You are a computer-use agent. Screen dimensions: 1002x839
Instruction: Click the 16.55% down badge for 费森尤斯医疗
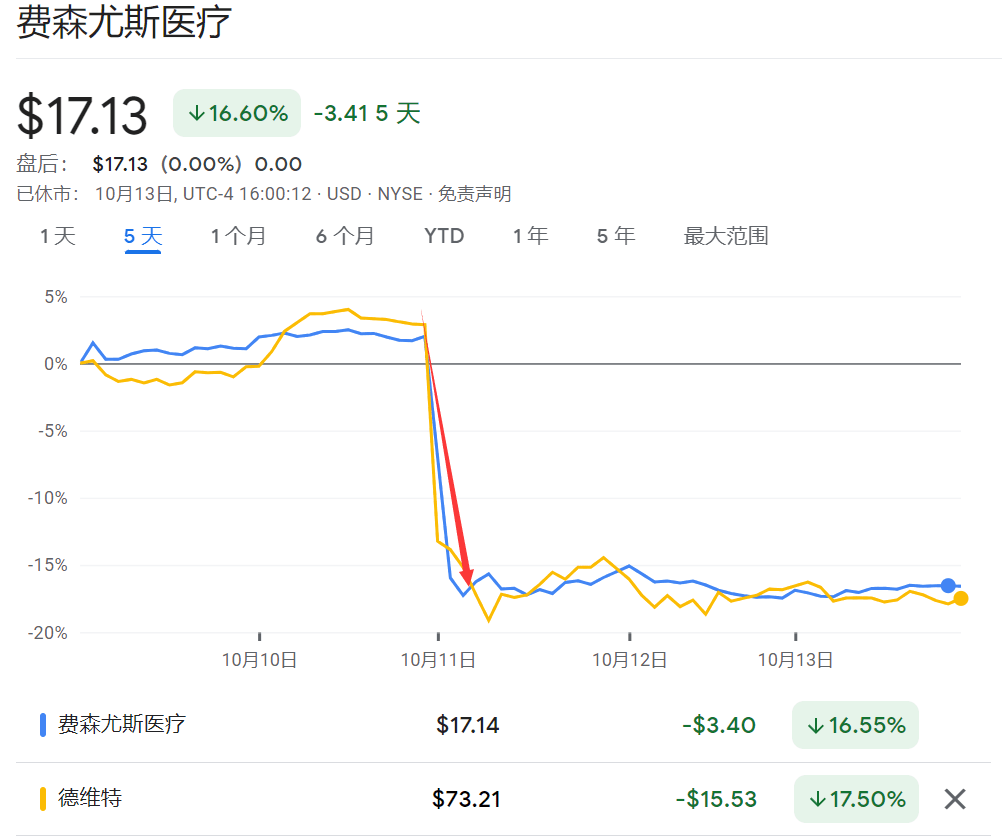(x=855, y=725)
